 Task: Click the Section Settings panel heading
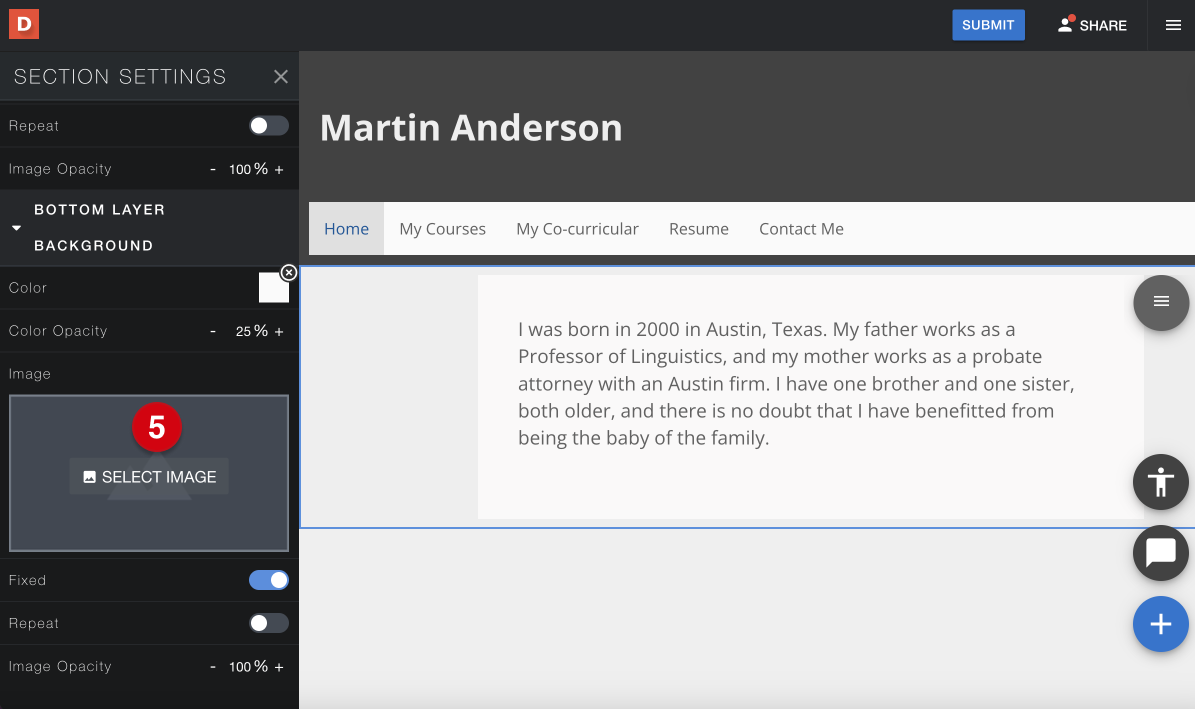[120, 76]
